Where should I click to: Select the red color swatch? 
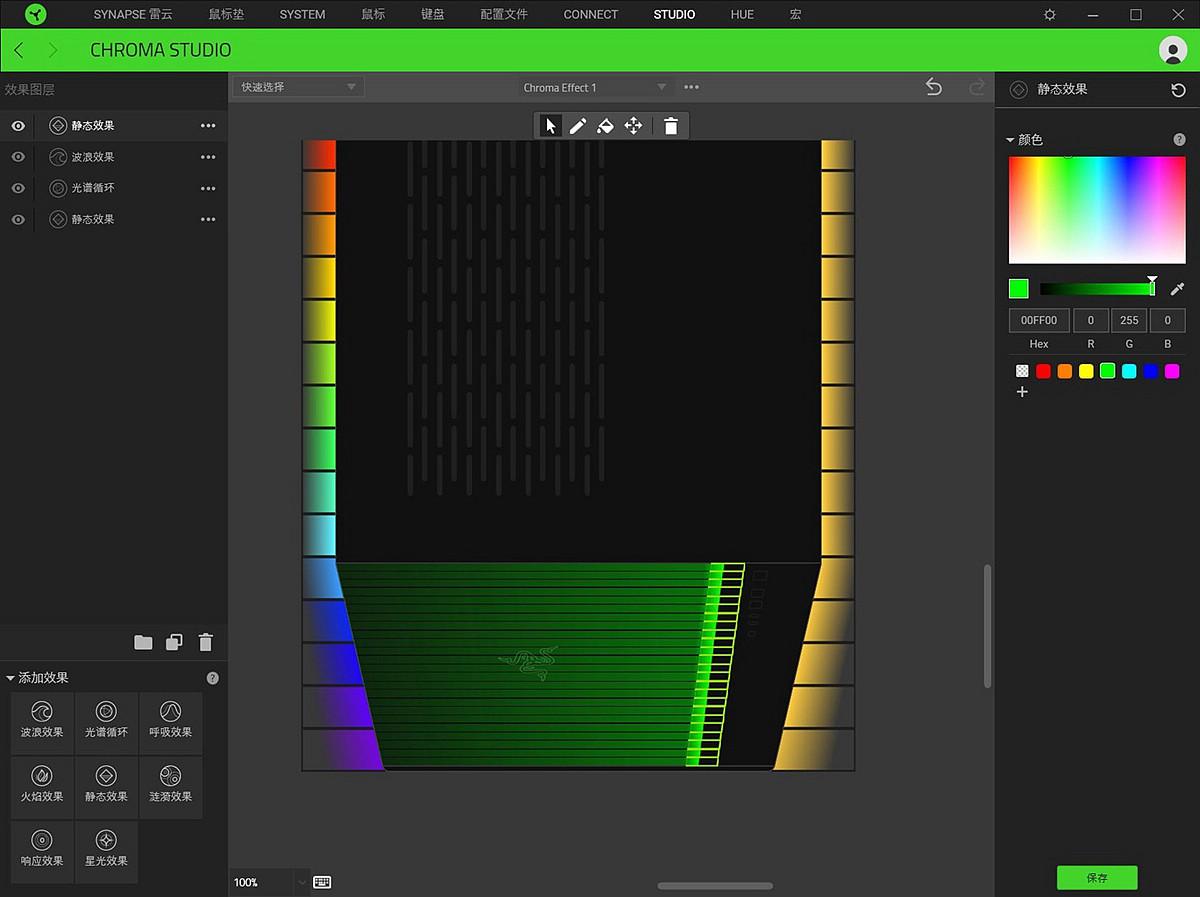pyautogui.click(x=1043, y=371)
